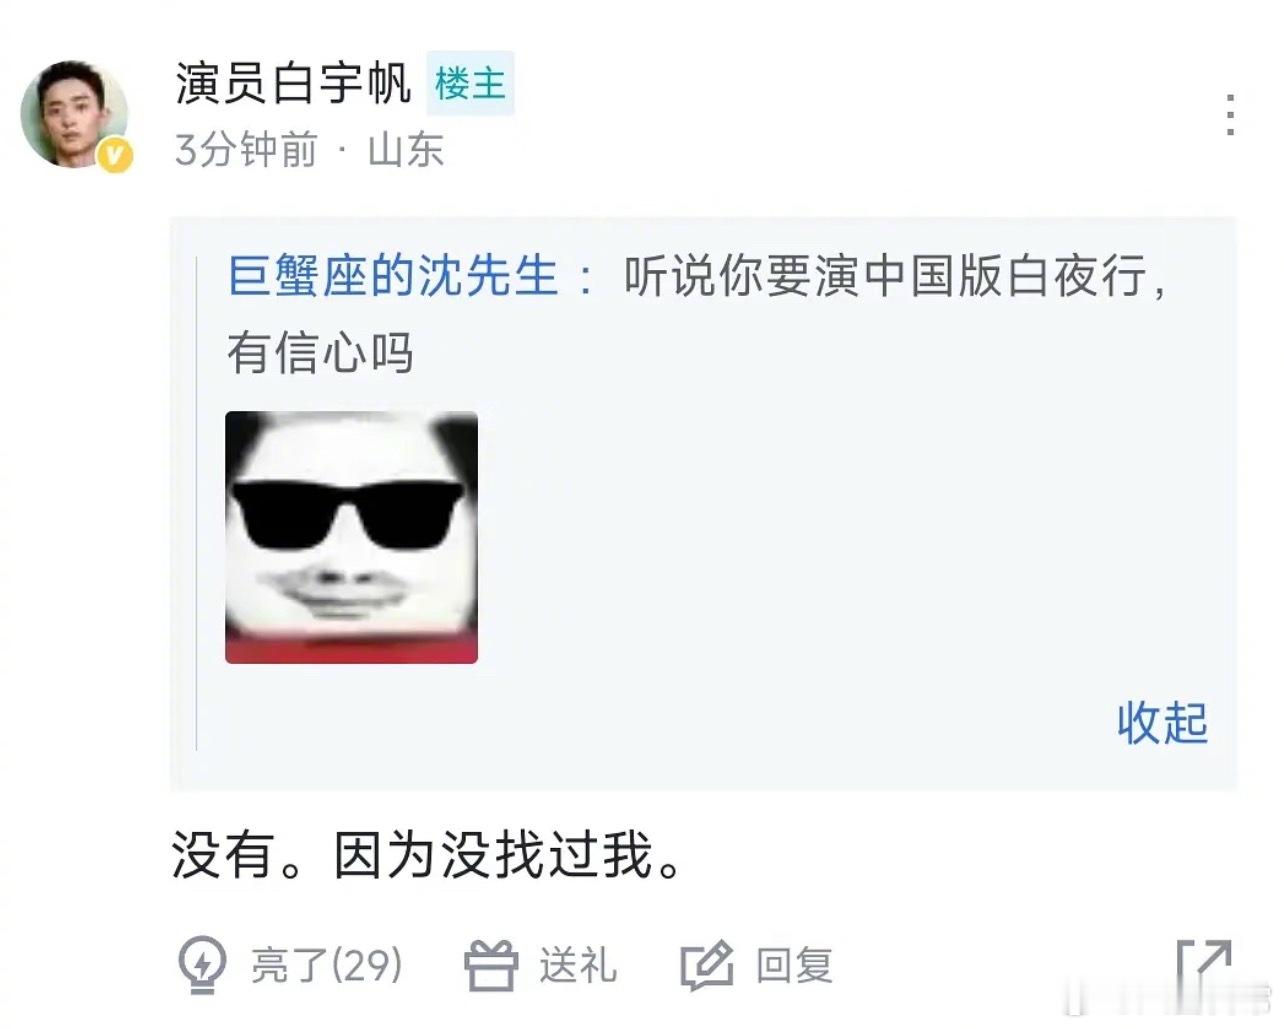Tap the 亮了(29) count label
The height and width of the screenshot is (1029, 1284).
(x=326, y=966)
